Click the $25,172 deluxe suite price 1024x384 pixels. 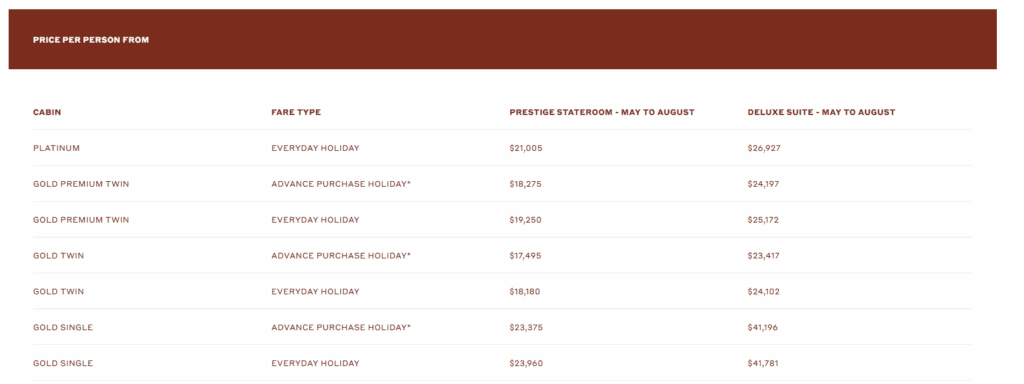[763, 220]
